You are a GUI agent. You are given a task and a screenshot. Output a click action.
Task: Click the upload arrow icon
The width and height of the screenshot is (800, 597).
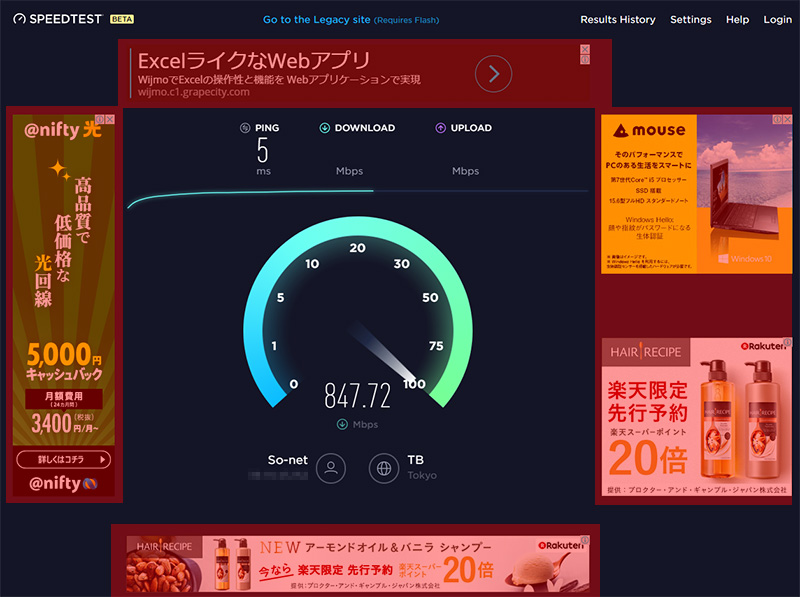pos(441,128)
